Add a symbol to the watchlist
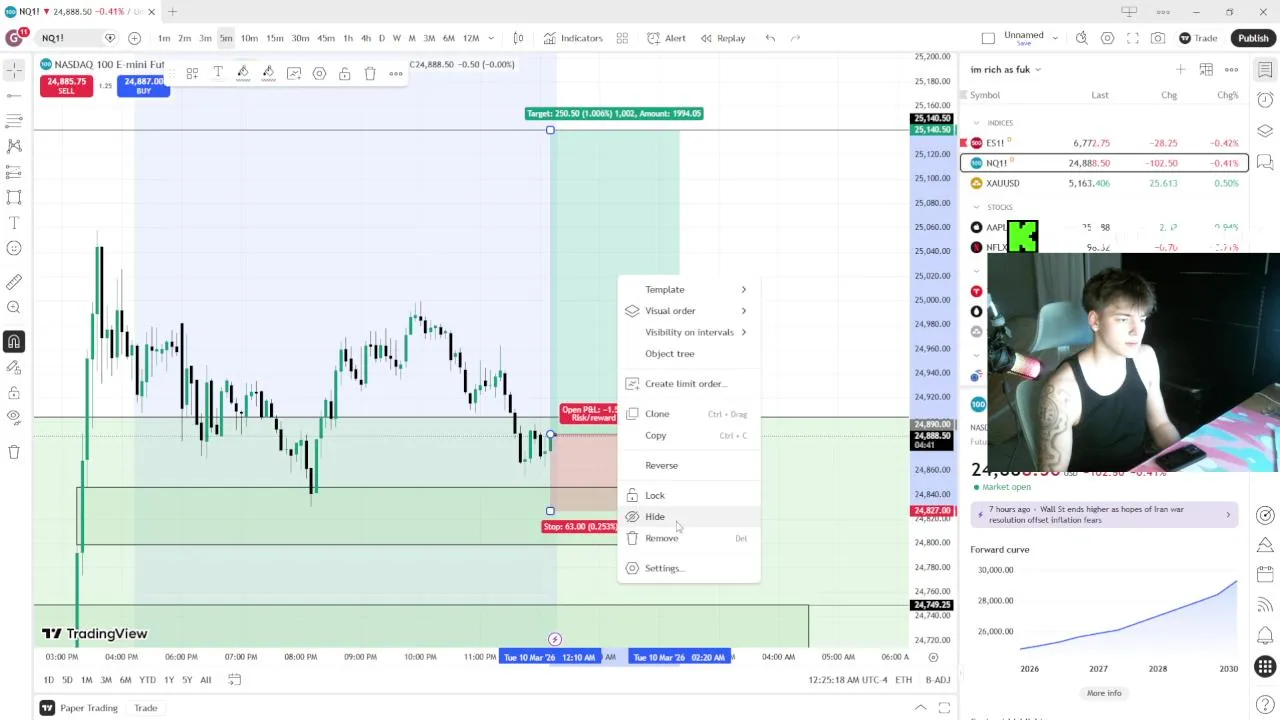 tap(1180, 69)
